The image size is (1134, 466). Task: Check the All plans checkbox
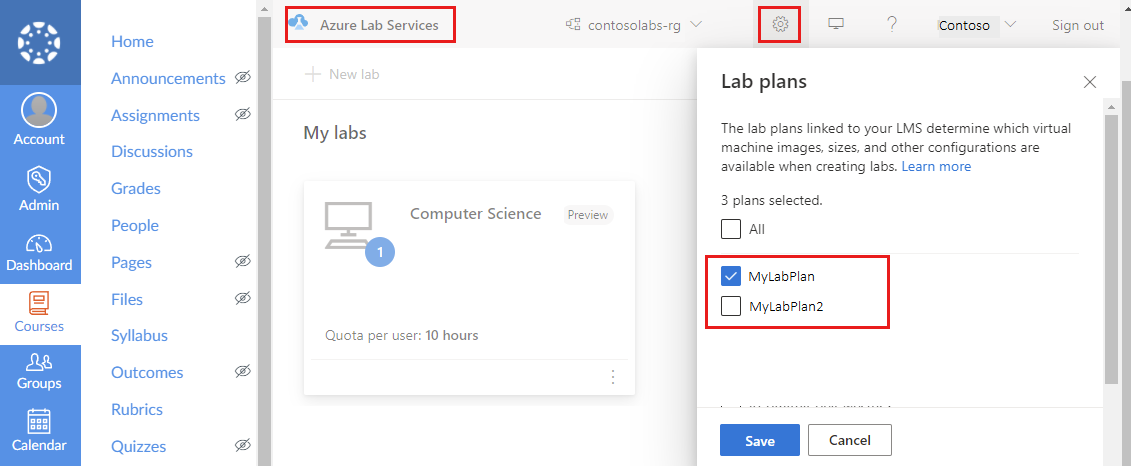pyautogui.click(x=731, y=229)
